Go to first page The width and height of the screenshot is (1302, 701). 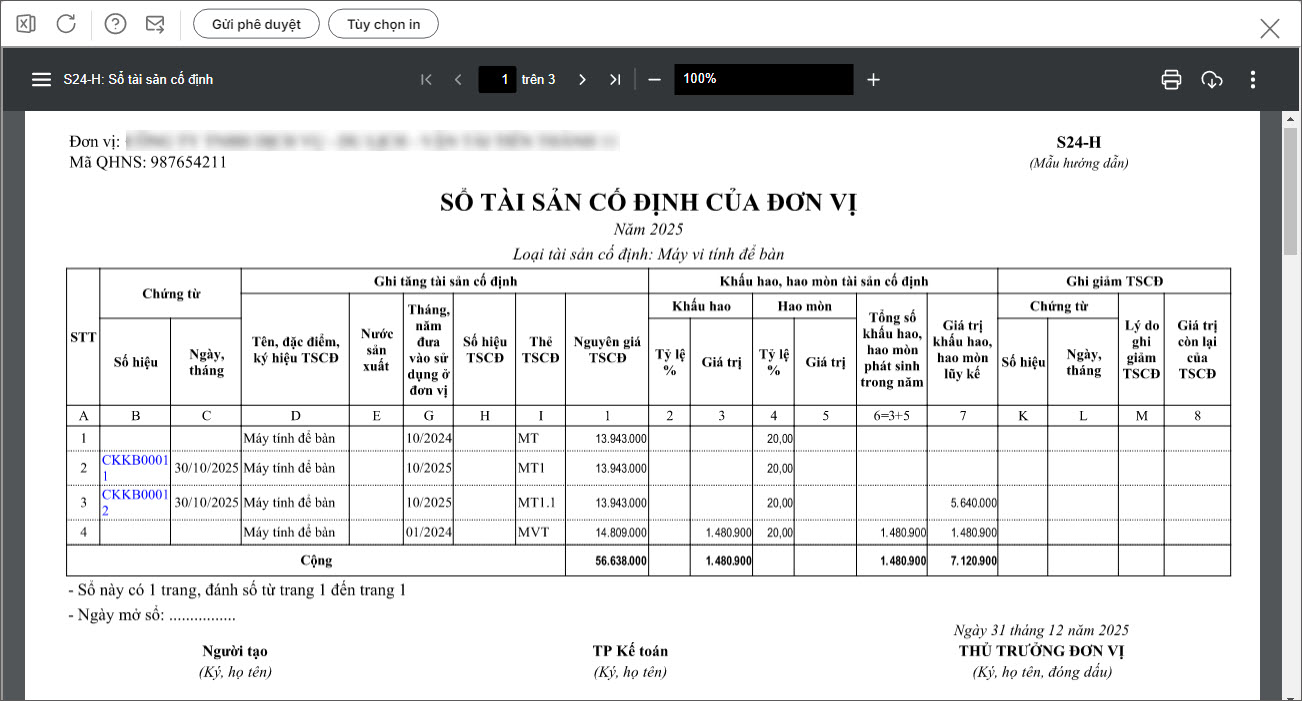[426, 80]
